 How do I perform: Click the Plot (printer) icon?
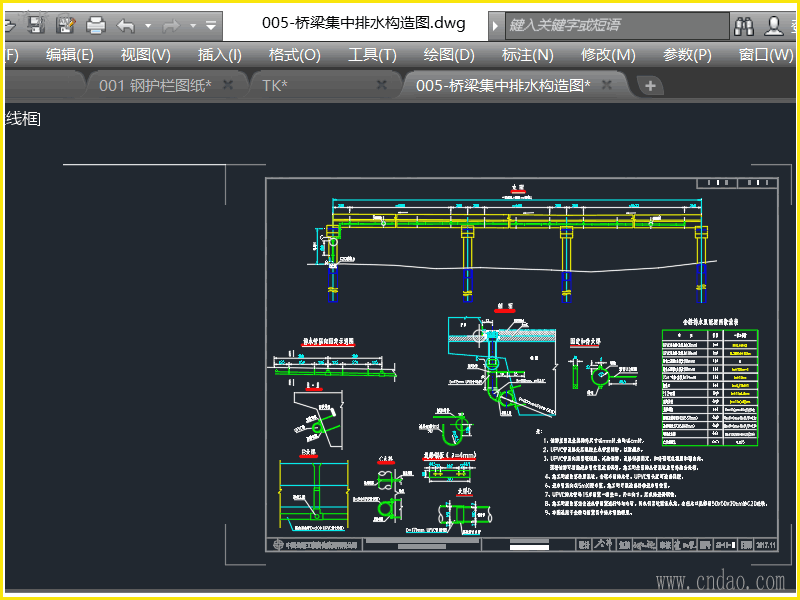(x=95, y=24)
